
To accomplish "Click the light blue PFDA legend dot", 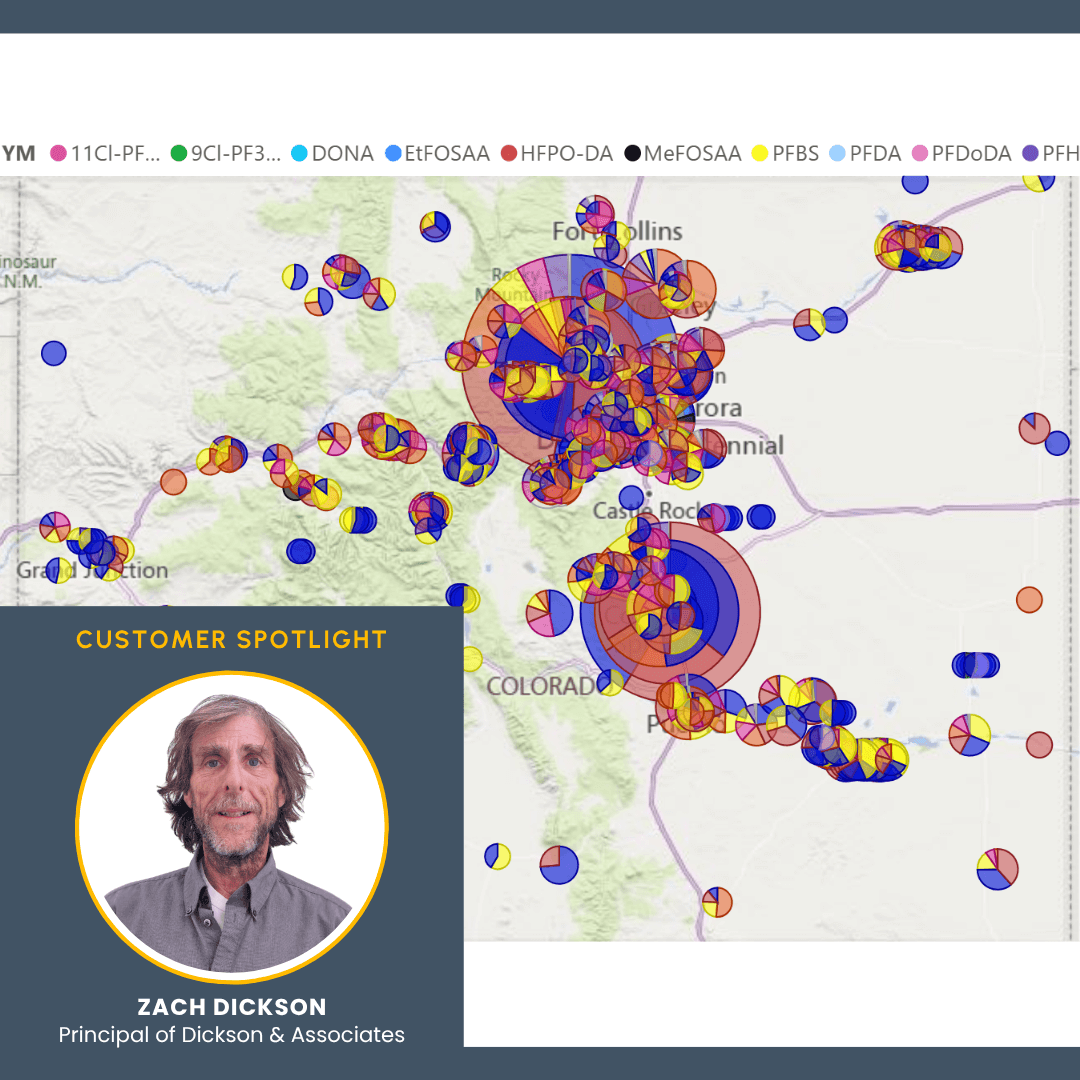I will pos(838,153).
